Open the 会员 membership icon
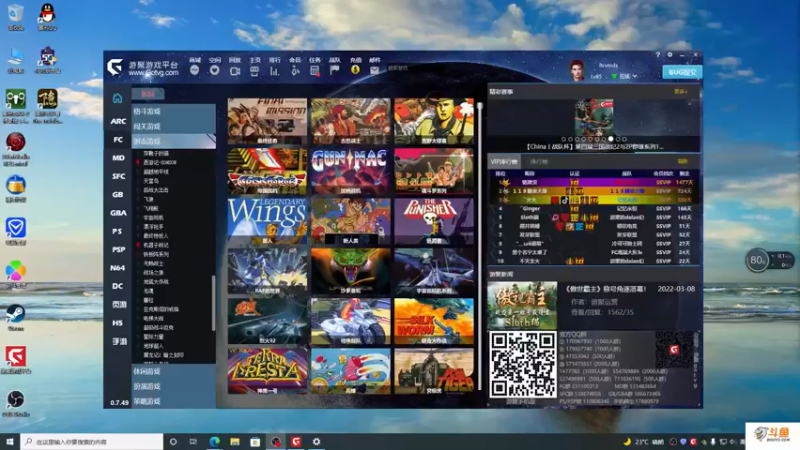 click(295, 71)
